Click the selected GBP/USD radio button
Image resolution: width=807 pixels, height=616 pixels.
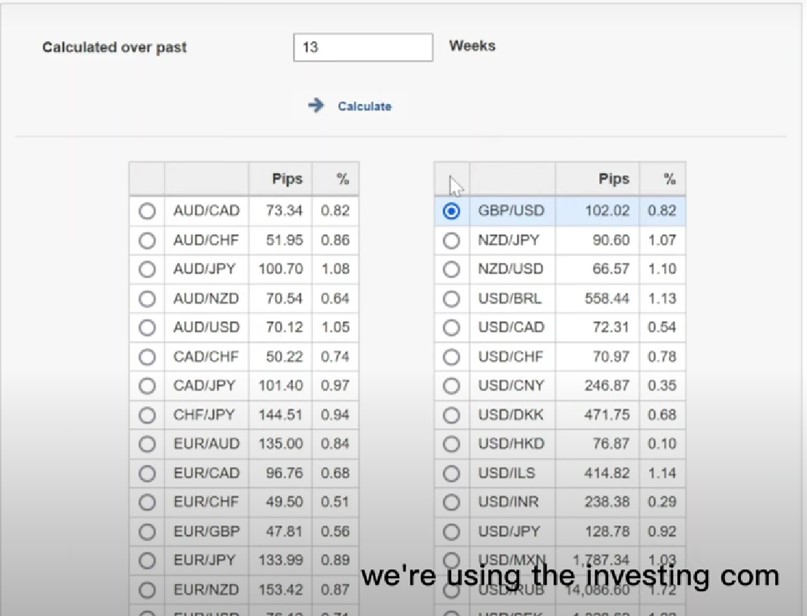tap(451, 211)
